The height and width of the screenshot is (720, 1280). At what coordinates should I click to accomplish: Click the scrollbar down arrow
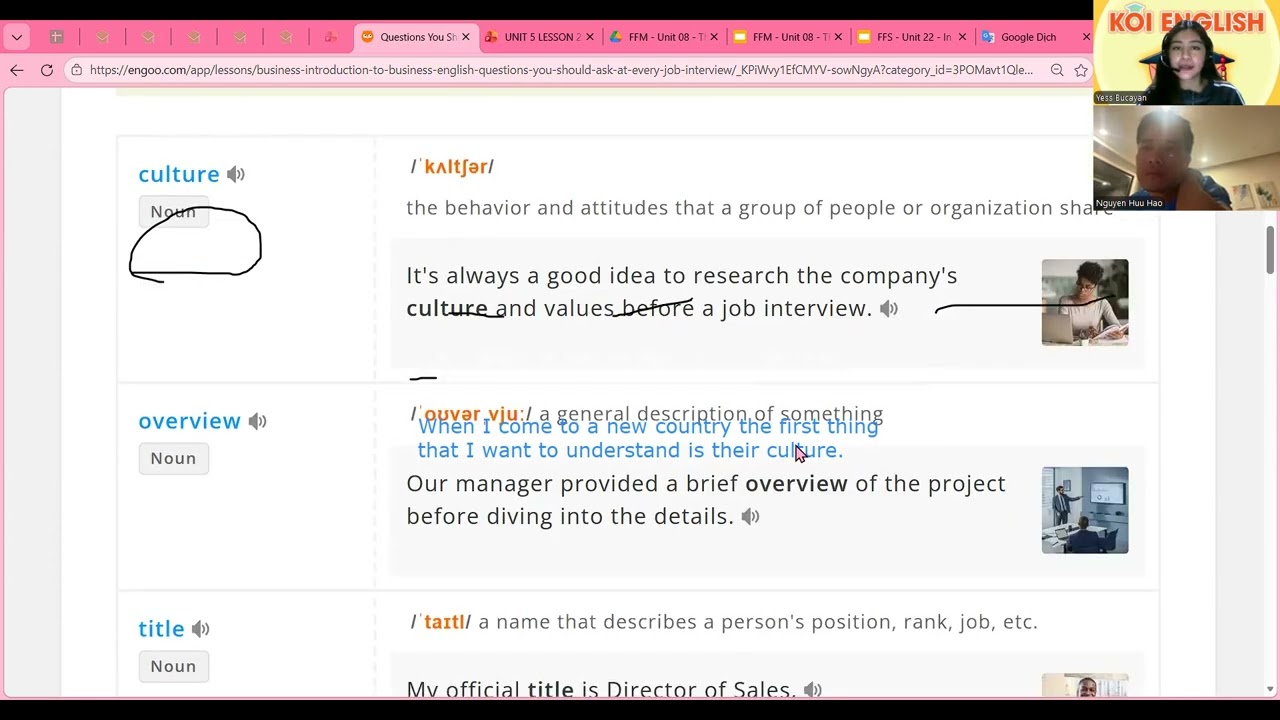coord(1270,689)
